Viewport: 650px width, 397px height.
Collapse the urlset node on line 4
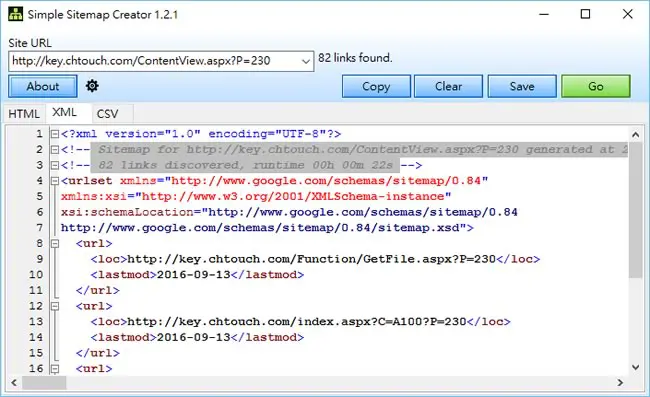point(55,181)
